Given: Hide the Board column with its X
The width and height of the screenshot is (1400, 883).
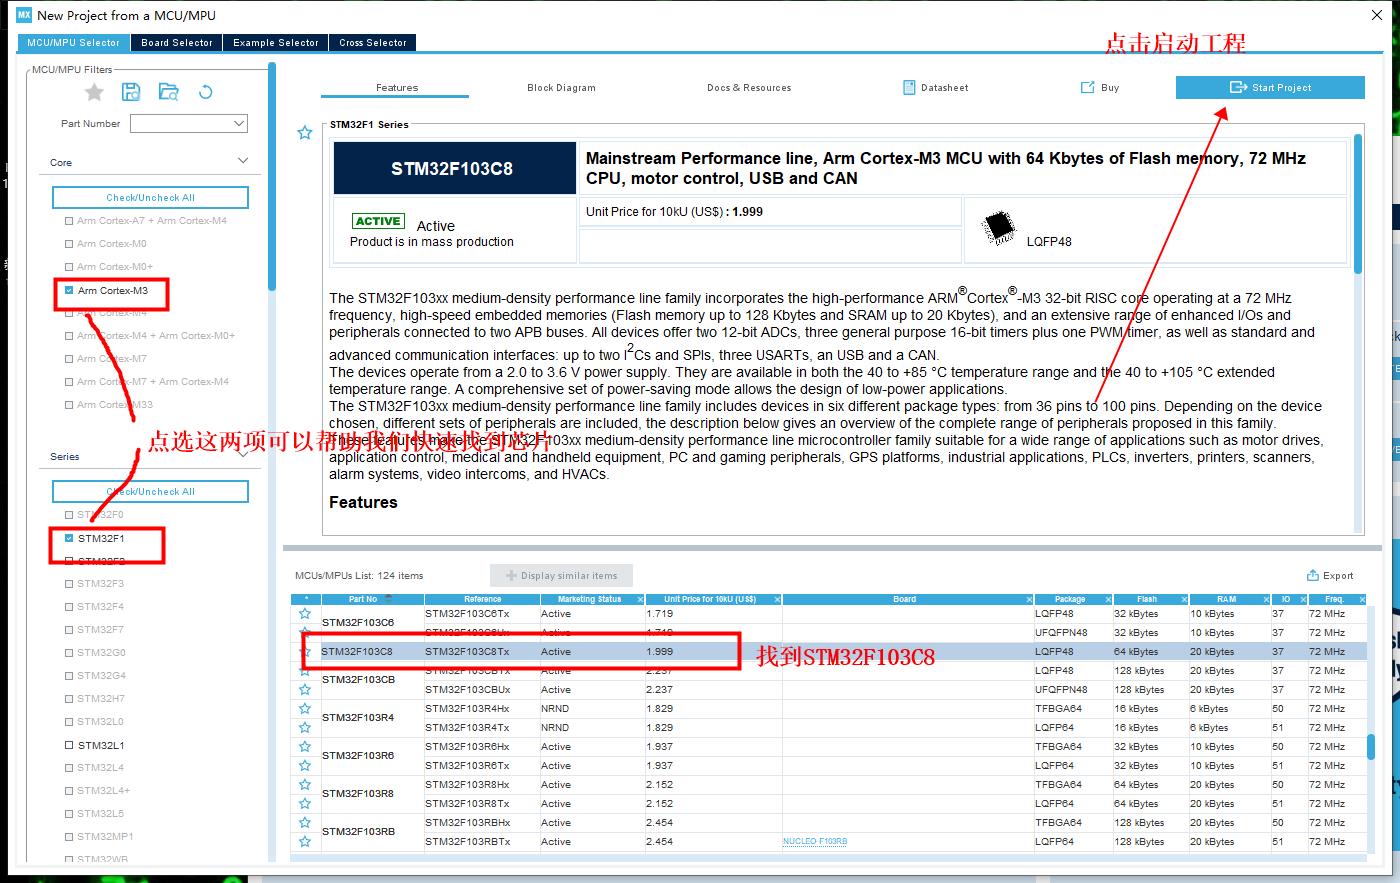Looking at the screenshot, I should click(1029, 599).
